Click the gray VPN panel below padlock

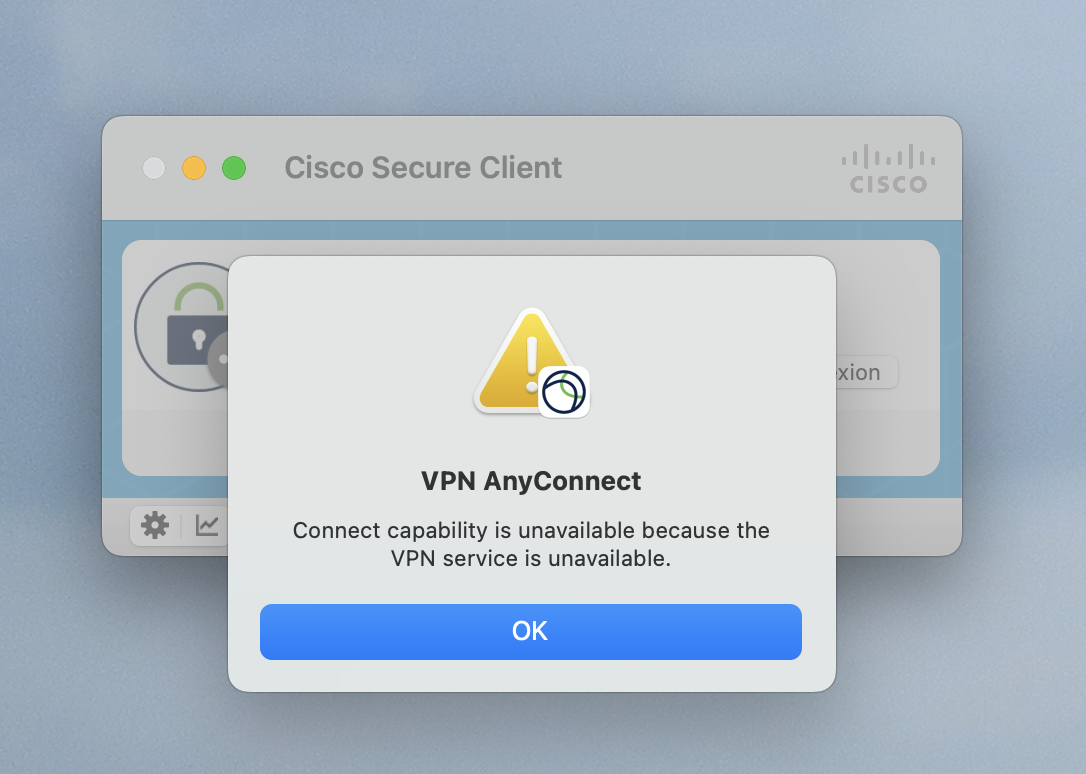(175, 436)
